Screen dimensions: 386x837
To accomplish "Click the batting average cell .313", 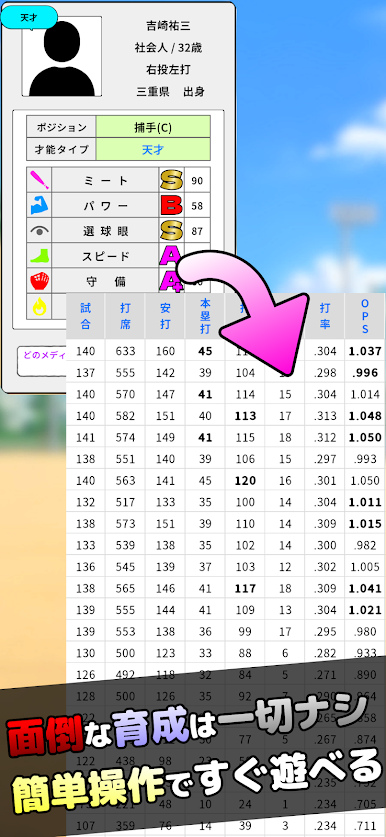I will [324, 416].
